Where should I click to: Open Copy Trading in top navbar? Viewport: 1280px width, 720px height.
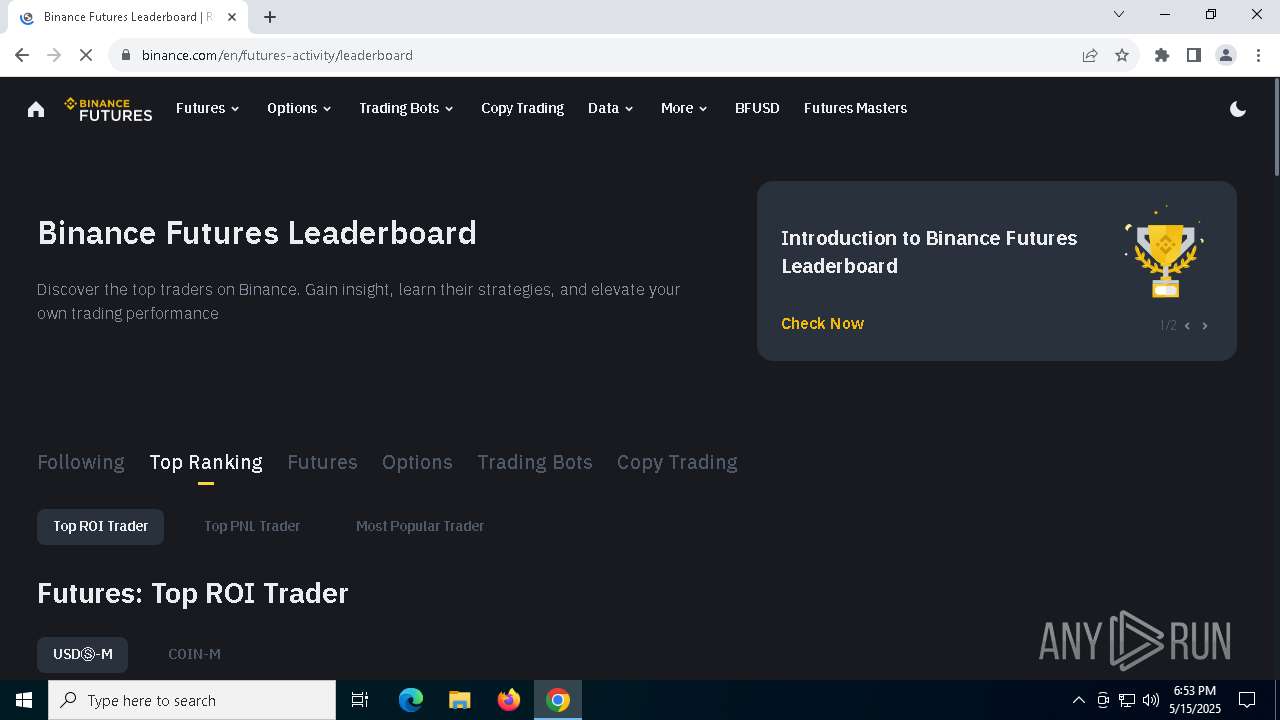[x=522, y=108]
